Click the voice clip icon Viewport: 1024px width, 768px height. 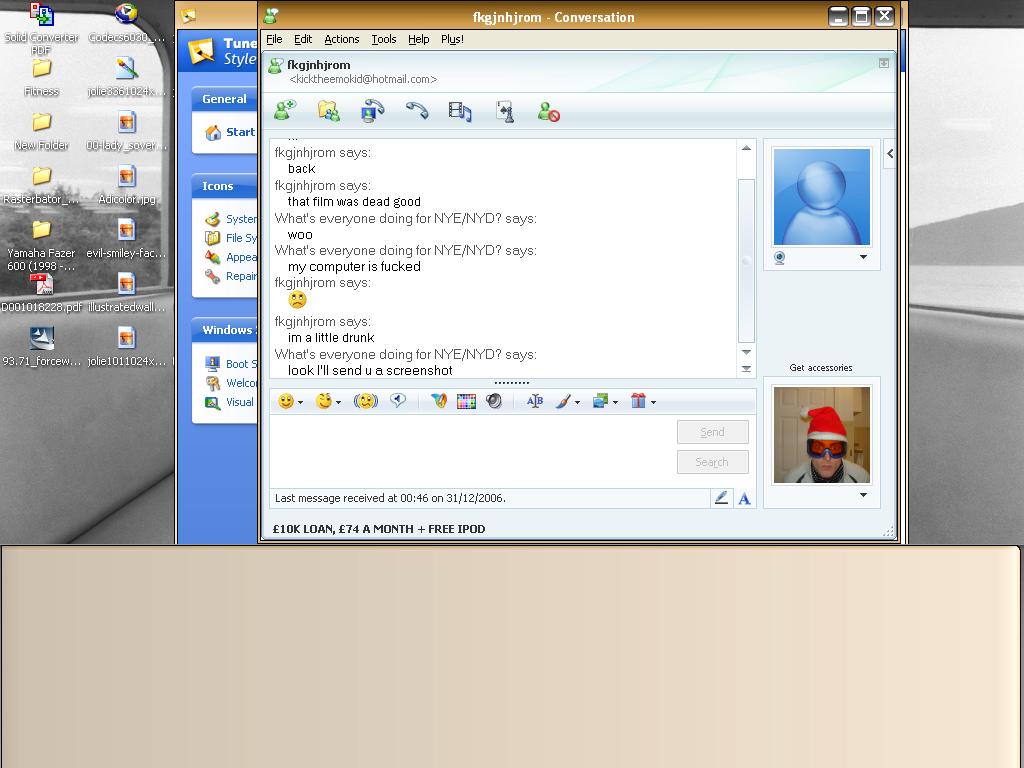[398, 401]
